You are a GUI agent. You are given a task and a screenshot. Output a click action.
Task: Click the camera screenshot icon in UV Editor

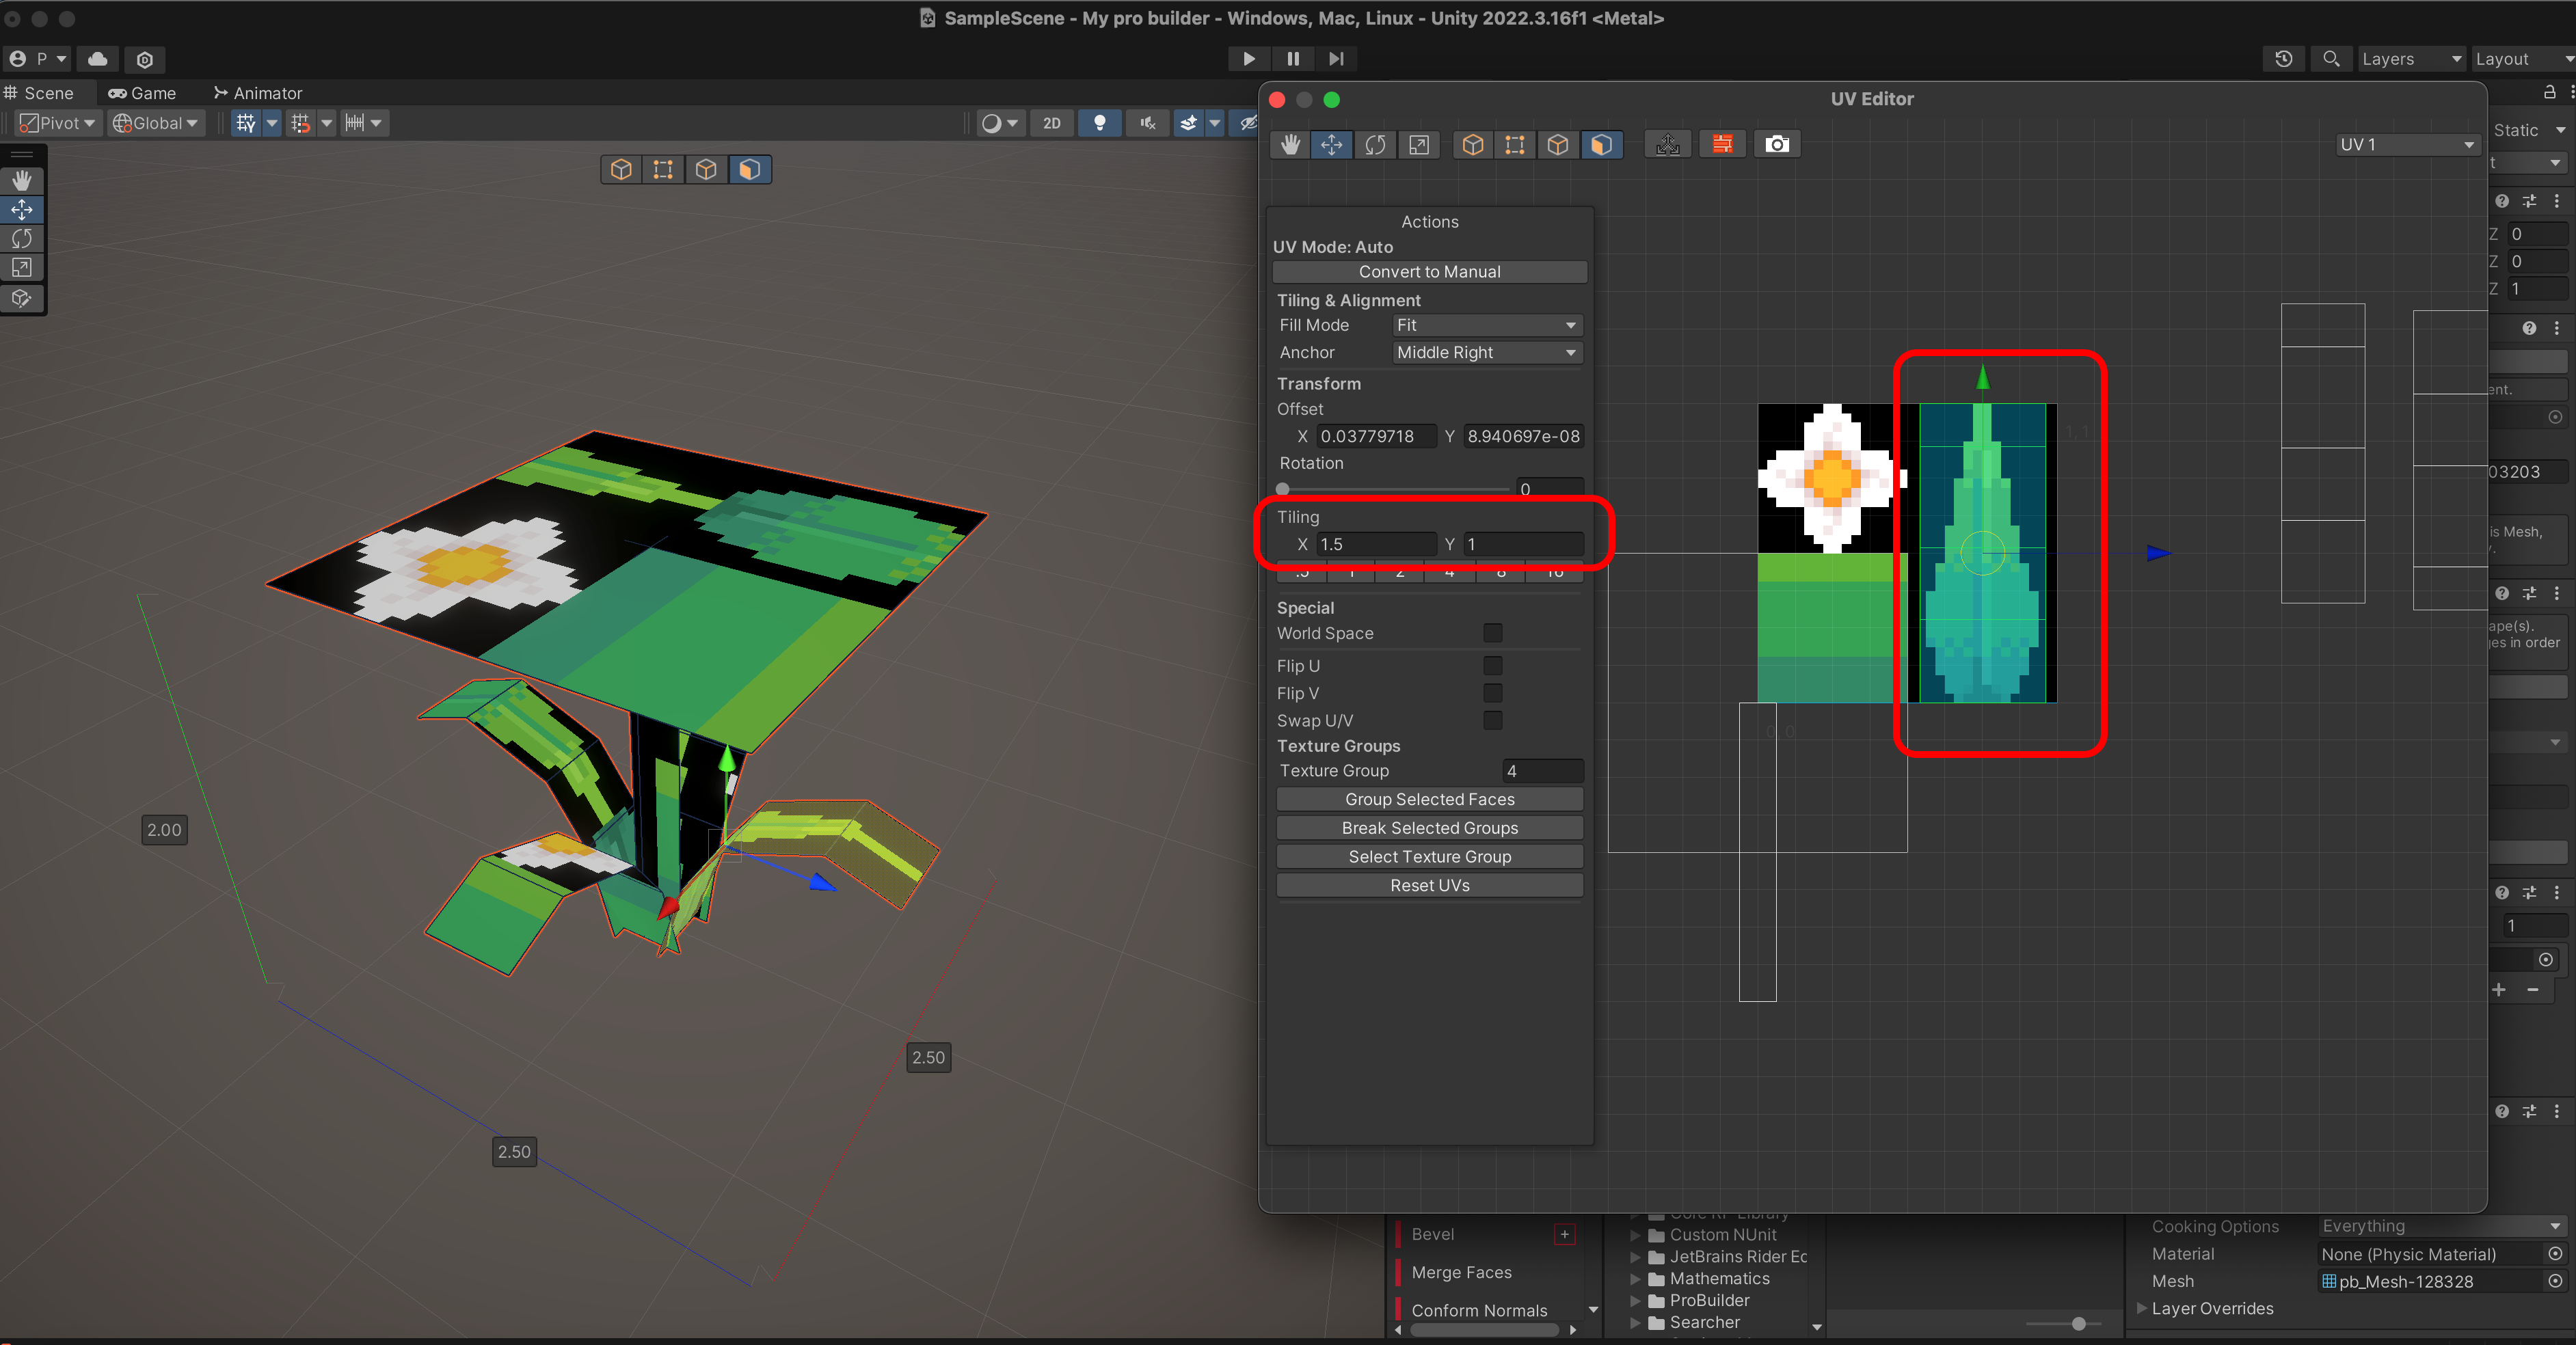1776,145
